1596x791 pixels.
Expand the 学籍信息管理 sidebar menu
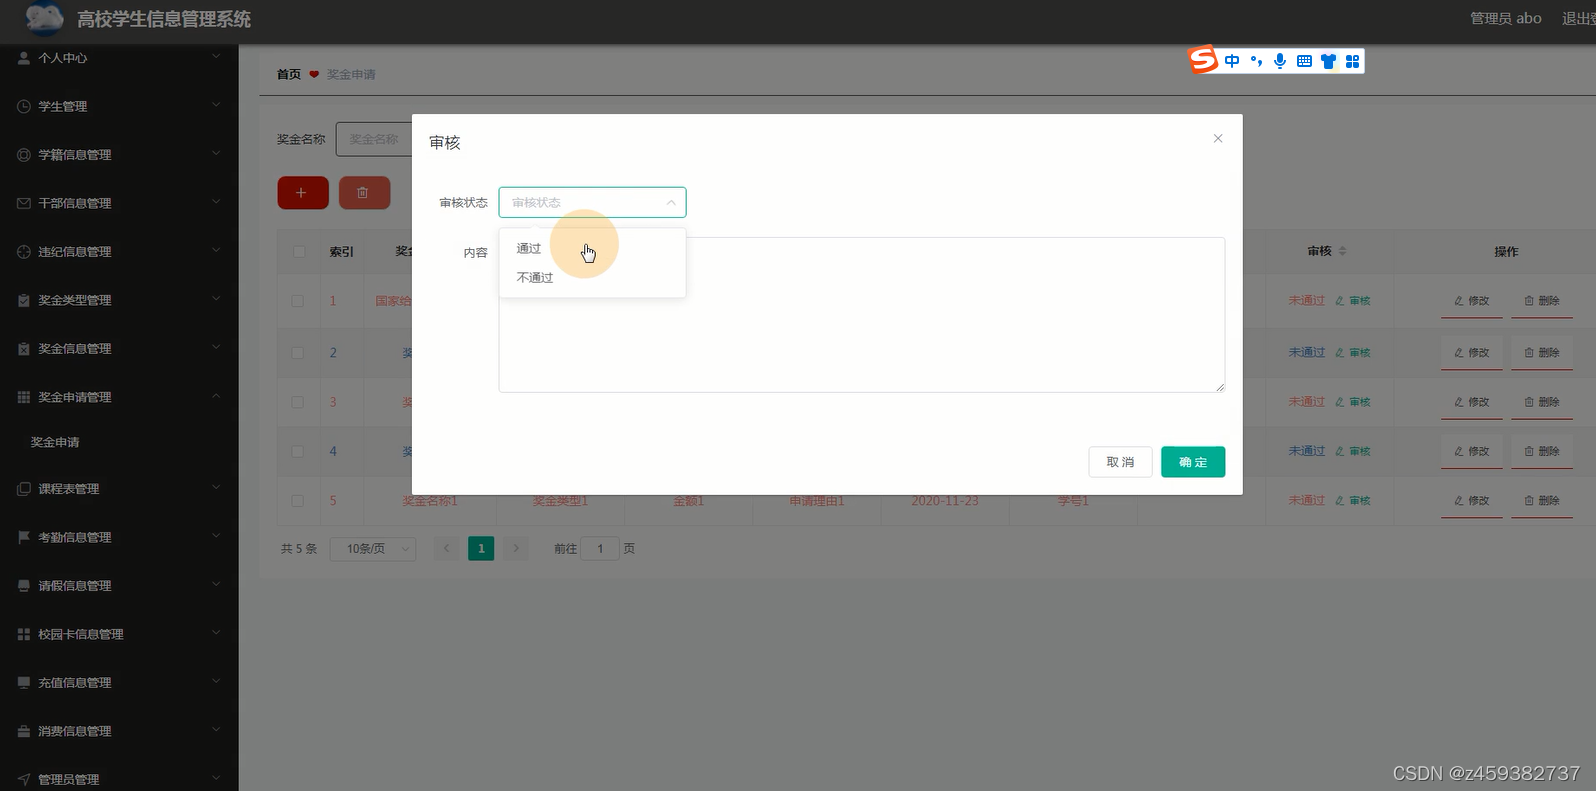(x=119, y=154)
